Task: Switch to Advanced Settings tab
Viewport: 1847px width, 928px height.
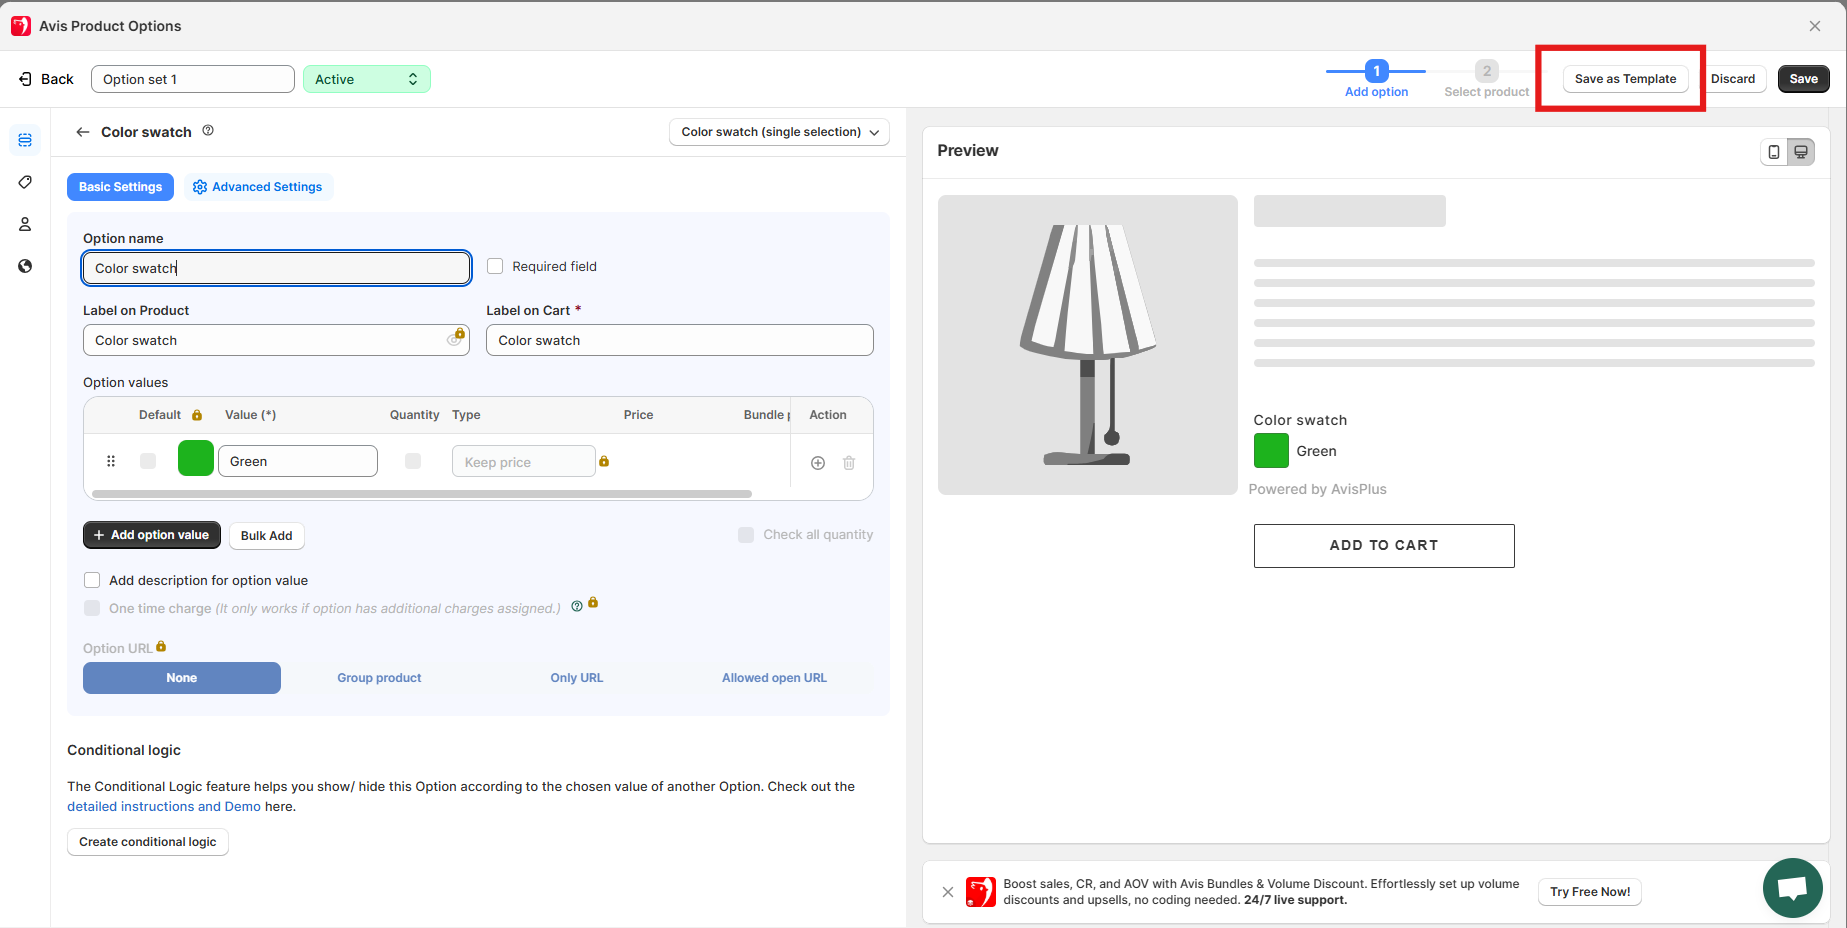Action: (258, 187)
